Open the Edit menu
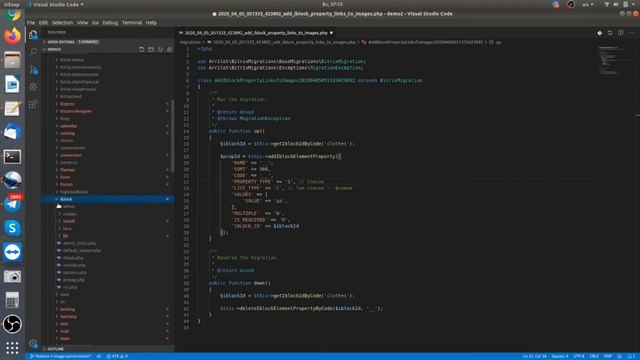The width and height of the screenshot is (640, 360). tap(43, 23)
